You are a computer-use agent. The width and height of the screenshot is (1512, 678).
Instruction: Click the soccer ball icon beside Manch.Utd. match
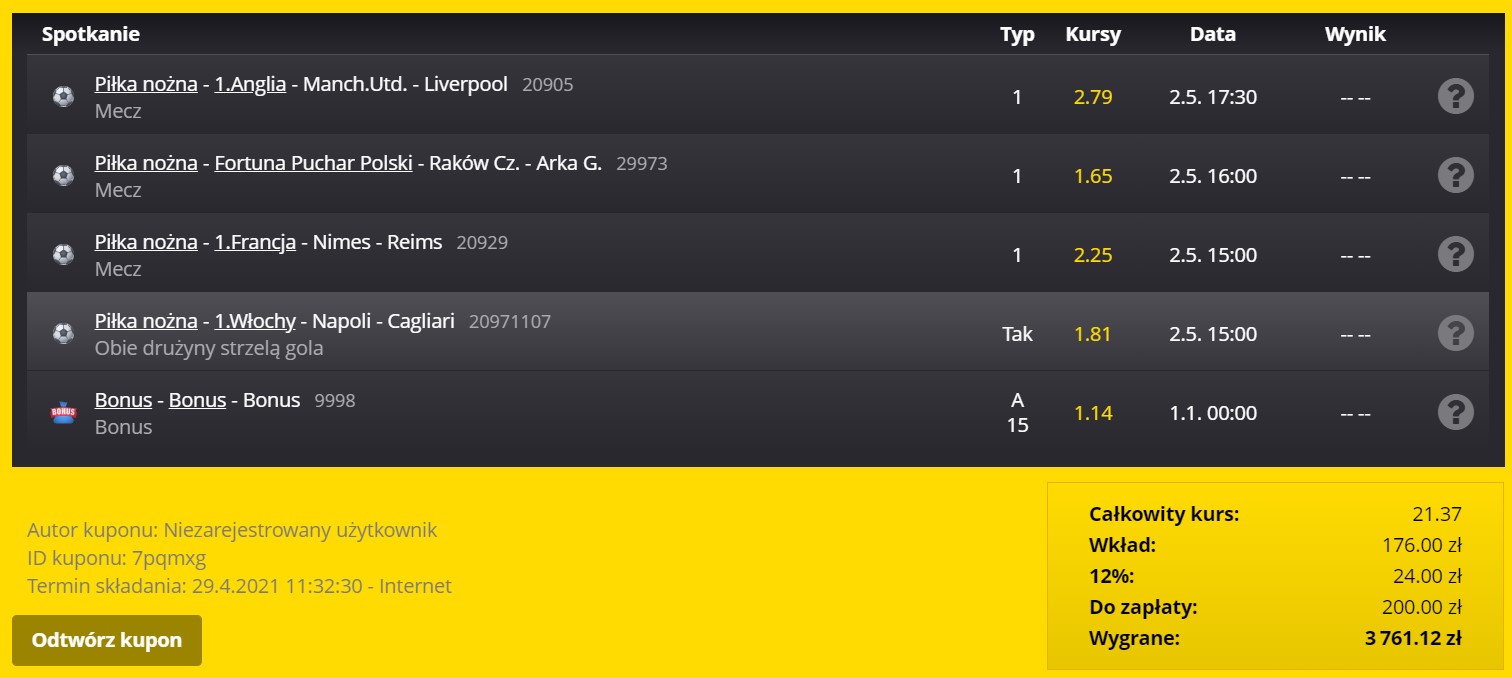pos(63,97)
